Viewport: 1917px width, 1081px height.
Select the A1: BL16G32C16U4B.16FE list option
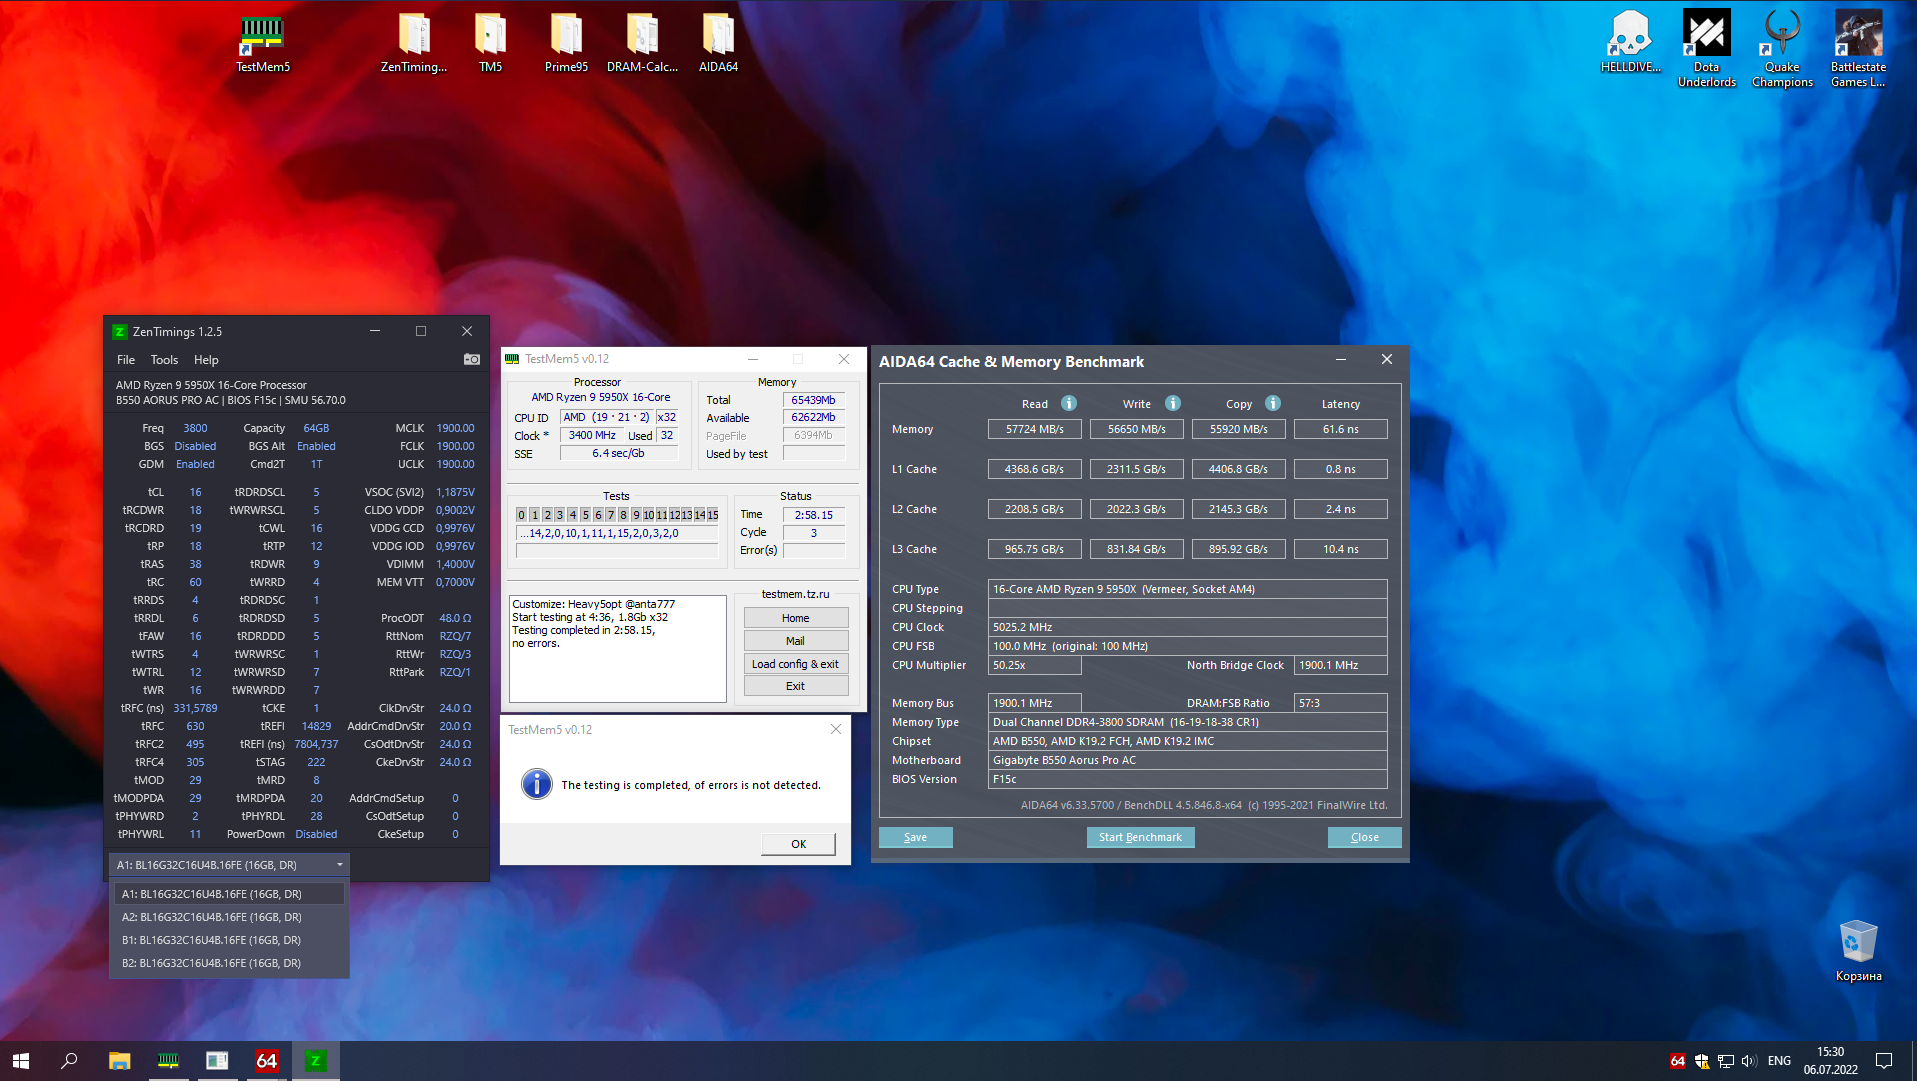pos(229,894)
